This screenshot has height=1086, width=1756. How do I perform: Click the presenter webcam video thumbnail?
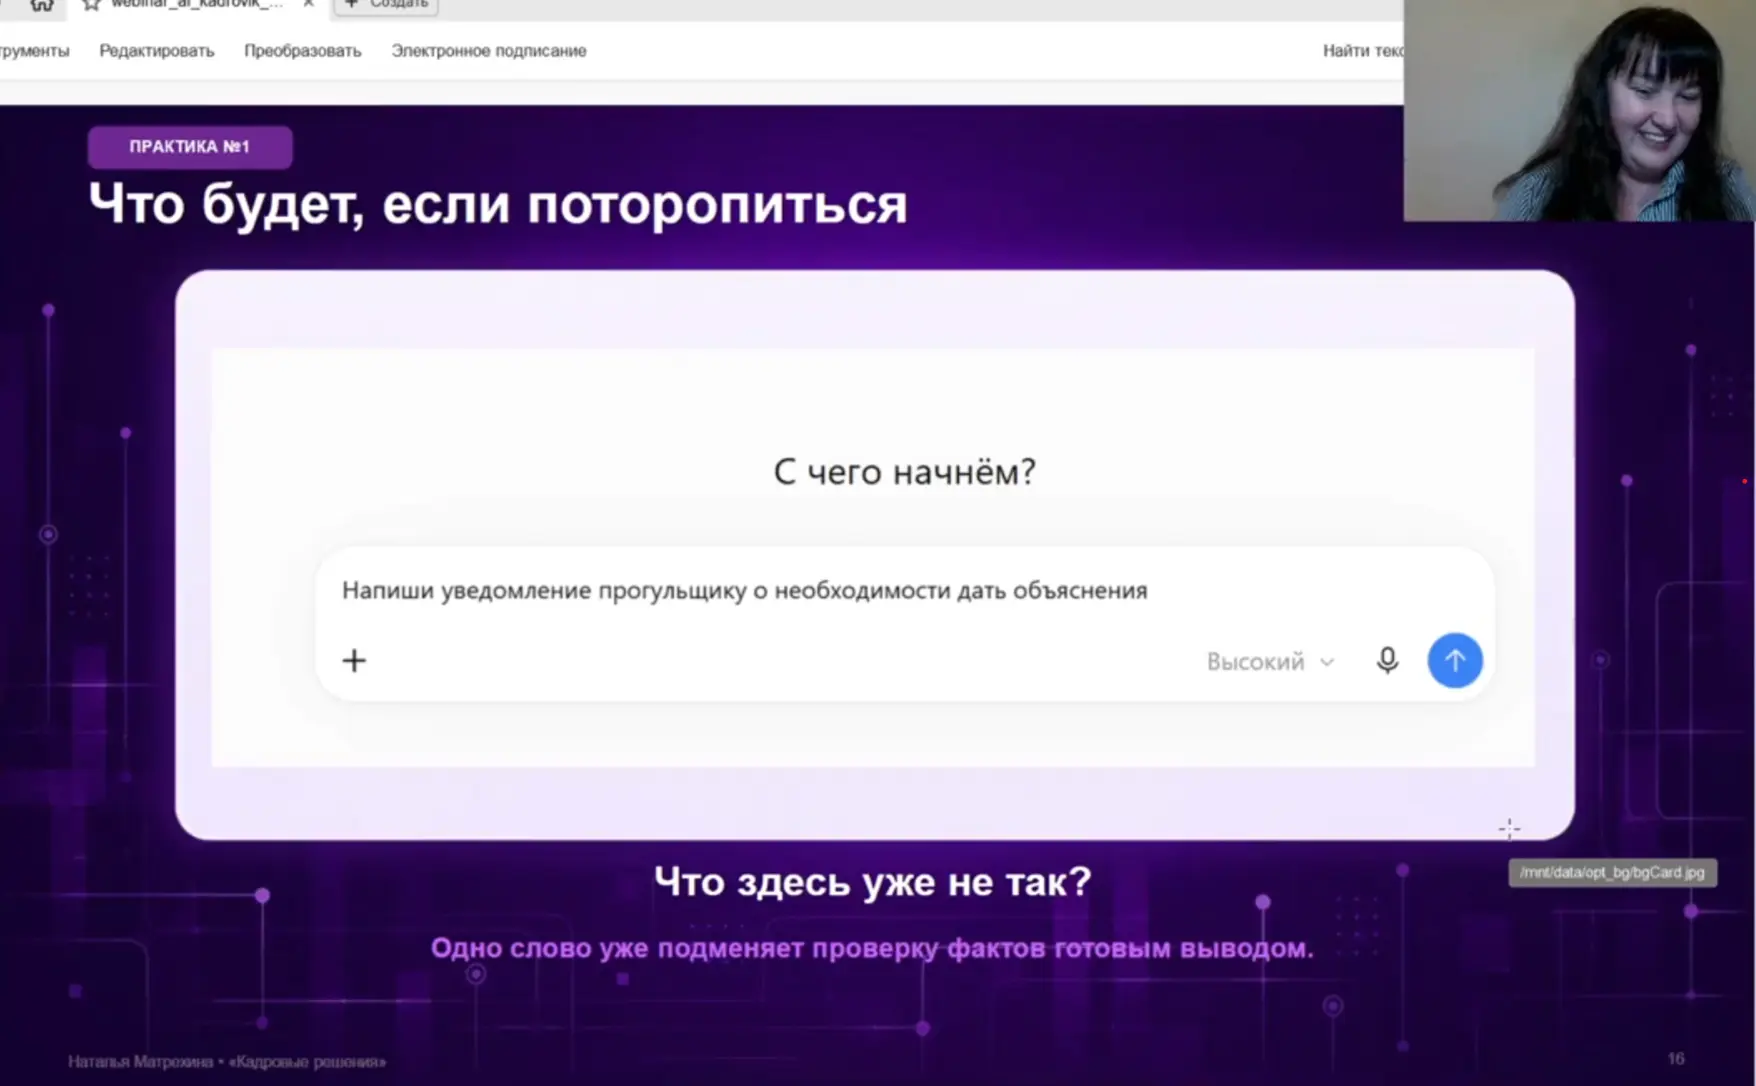[1579, 110]
